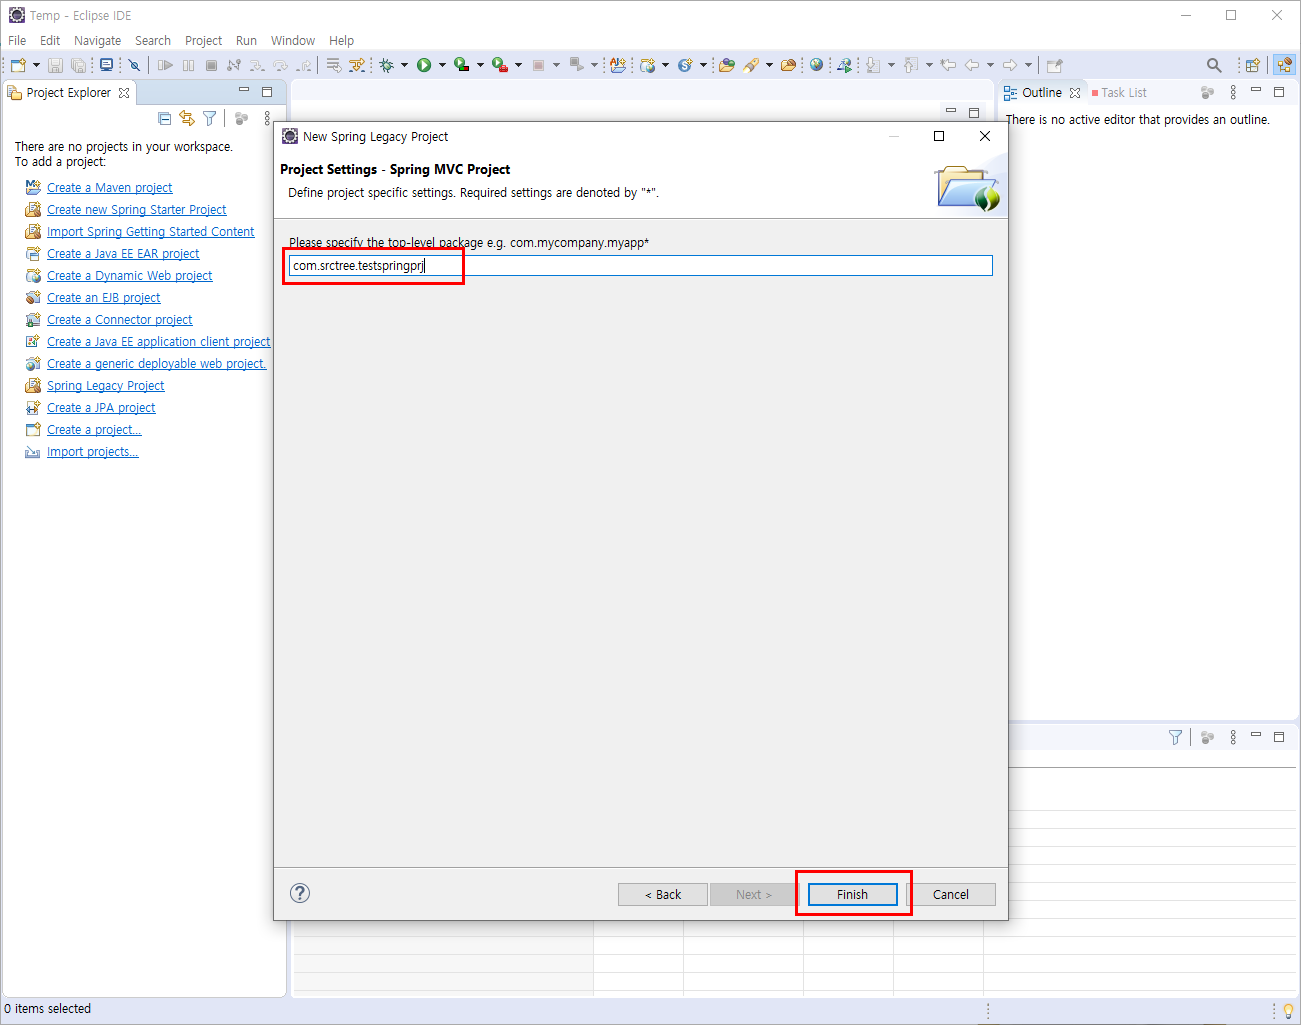Image resolution: width=1301 pixels, height=1025 pixels.
Task: Open the File menu
Action: [x=17, y=40]
